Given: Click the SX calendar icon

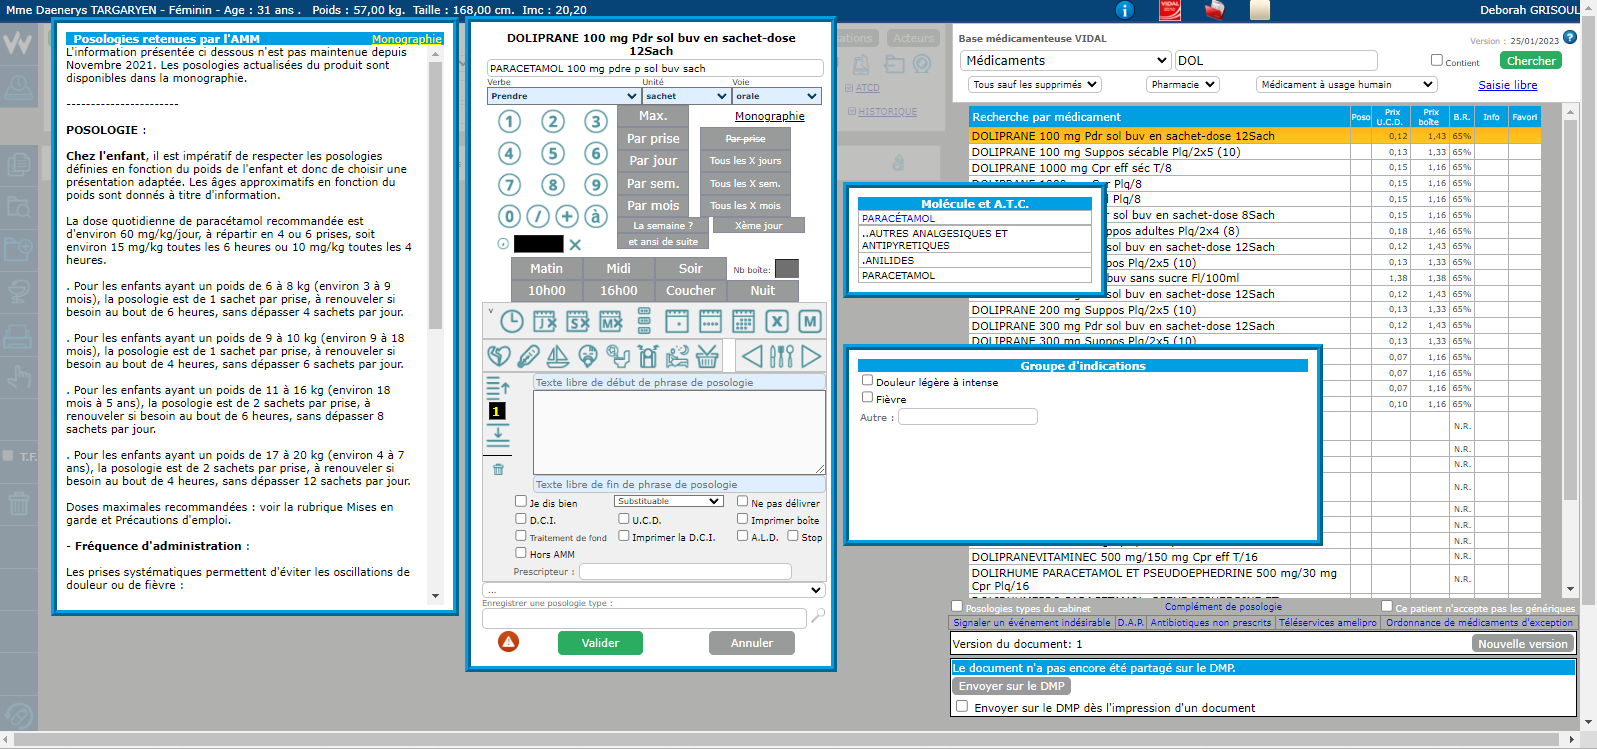Looking at the screenshot, I should (x=578, y=321).
